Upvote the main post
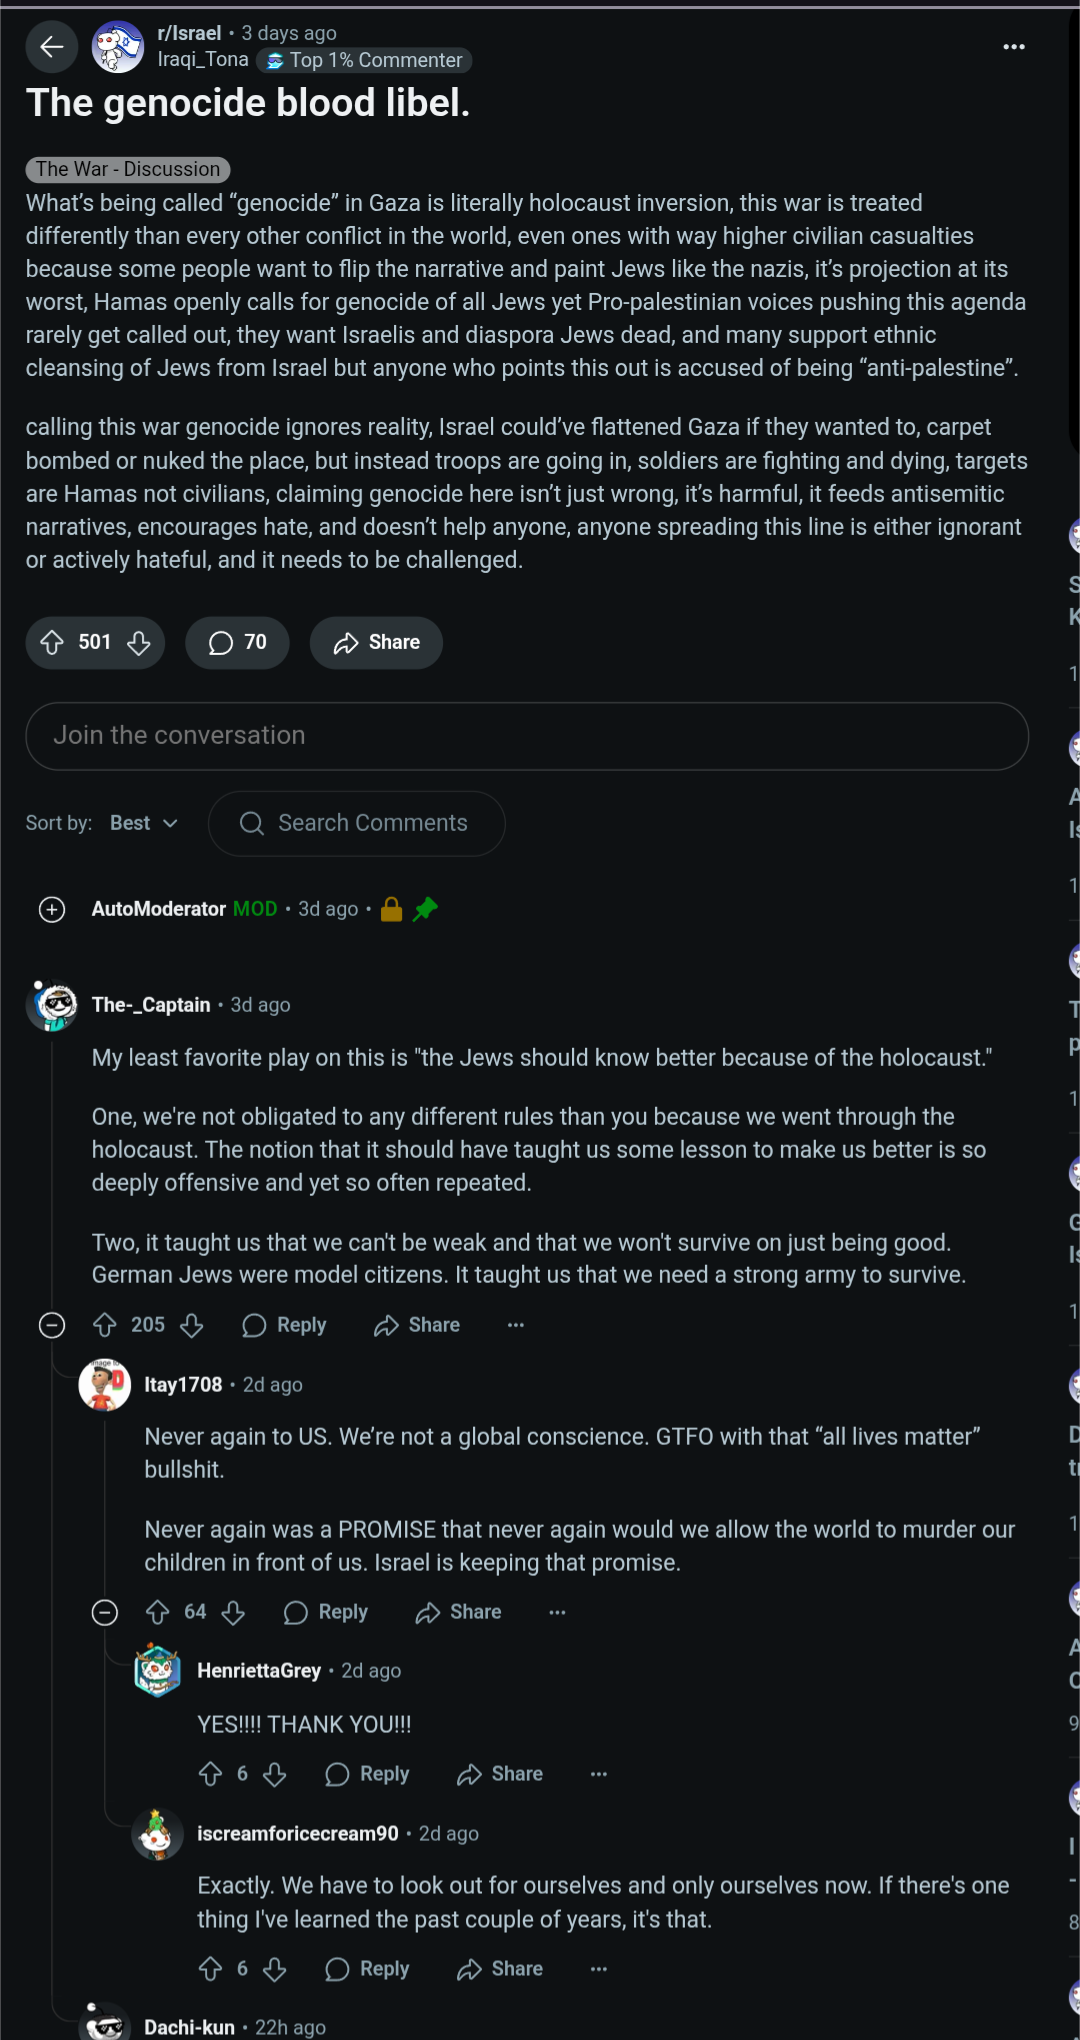Viewport: 1080px width, 2040px height. [52, 643]
